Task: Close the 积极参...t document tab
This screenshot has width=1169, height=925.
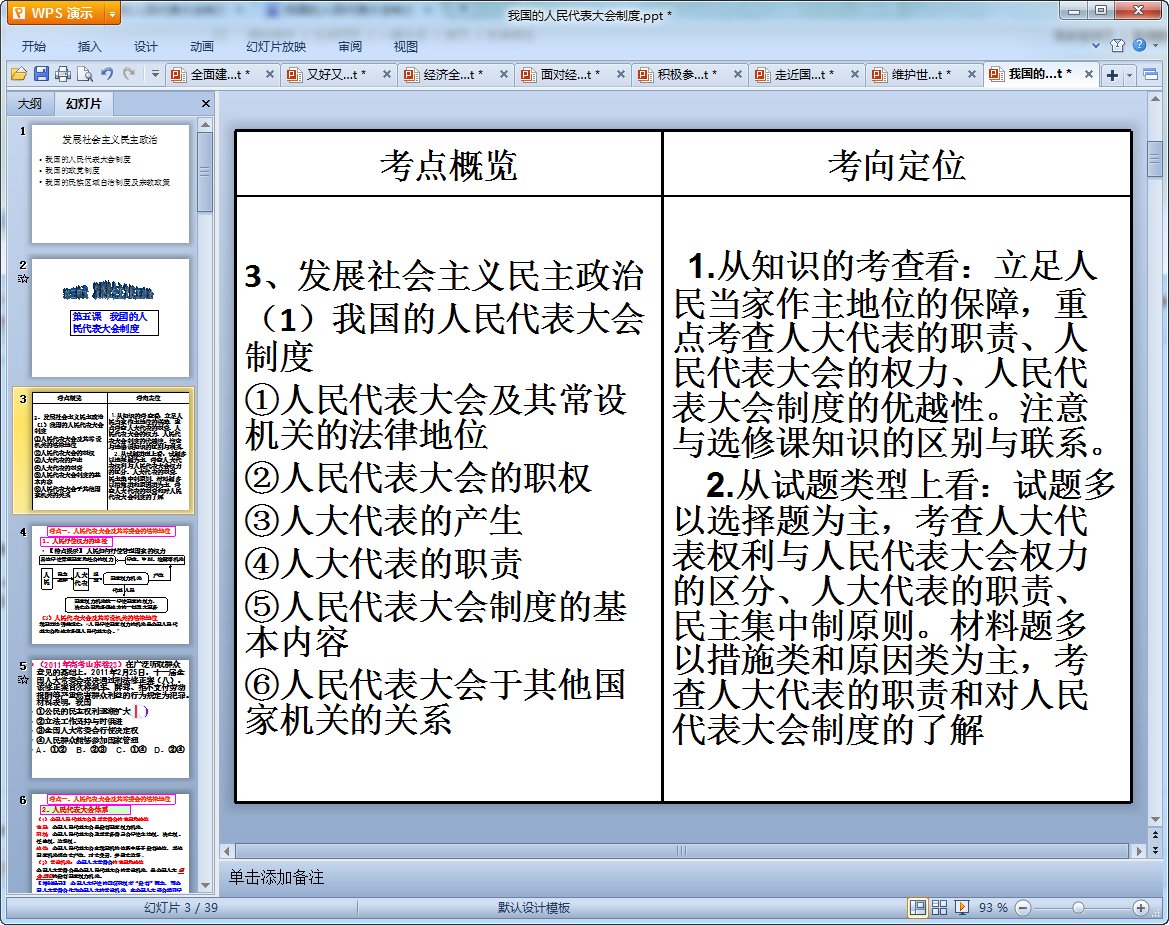Action: (x=737, y=75)
